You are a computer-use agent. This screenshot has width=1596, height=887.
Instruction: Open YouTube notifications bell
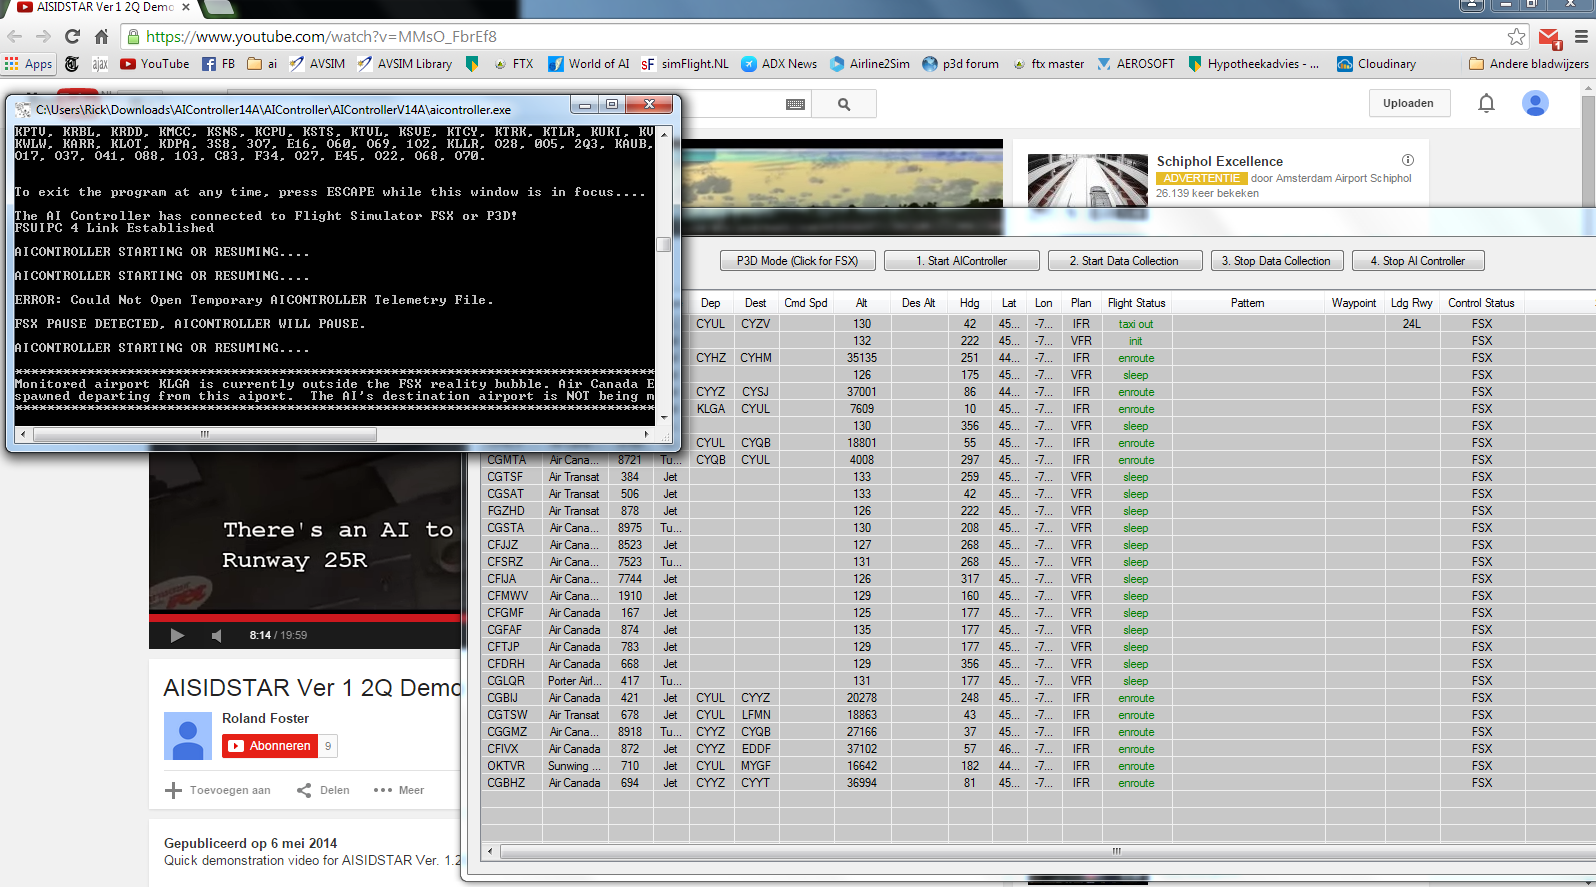tap(1486, 103)
